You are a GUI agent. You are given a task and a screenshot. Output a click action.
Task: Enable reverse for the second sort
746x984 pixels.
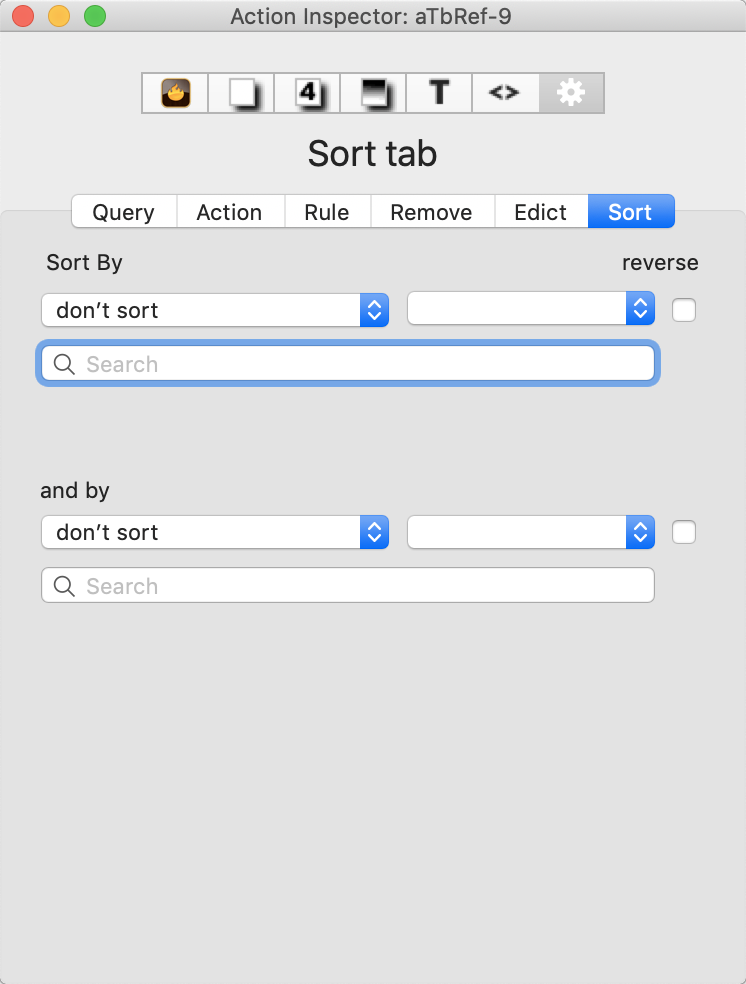pos(684,532)
